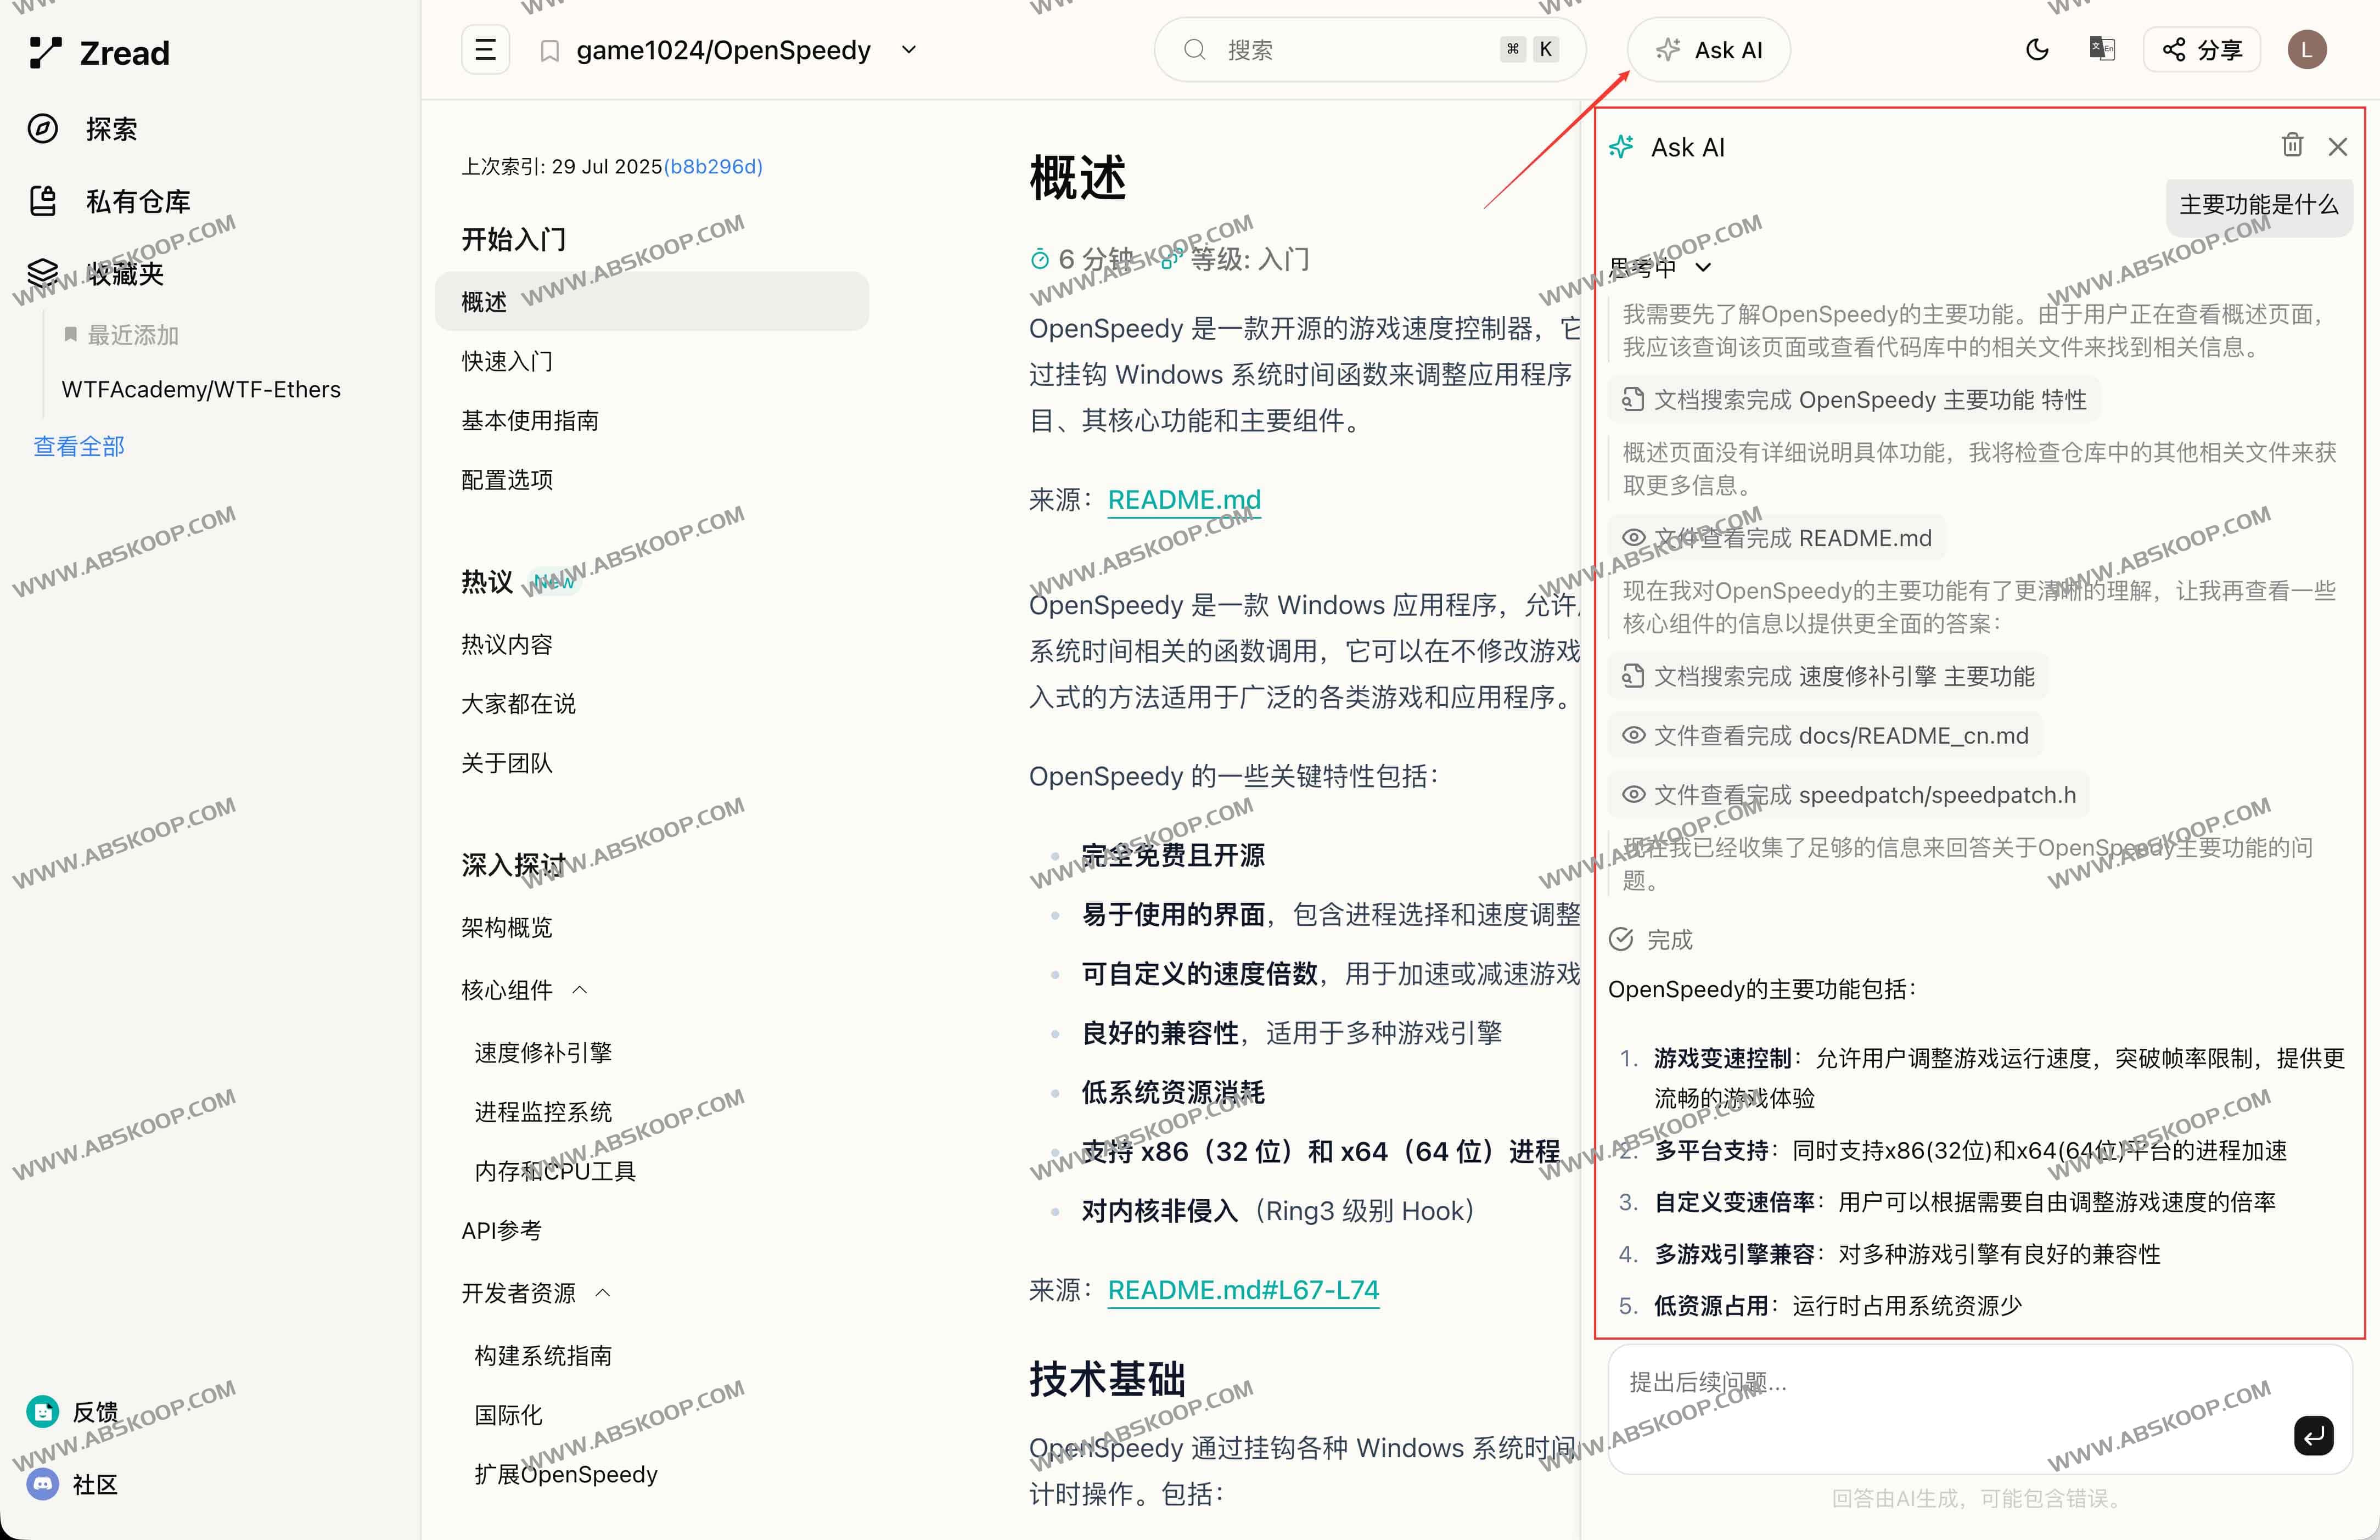The height and width of the screenshot is (1540, 2380).
Task: Toggle the sidebar hamburger menu button
Action: (x=485, y=50)
